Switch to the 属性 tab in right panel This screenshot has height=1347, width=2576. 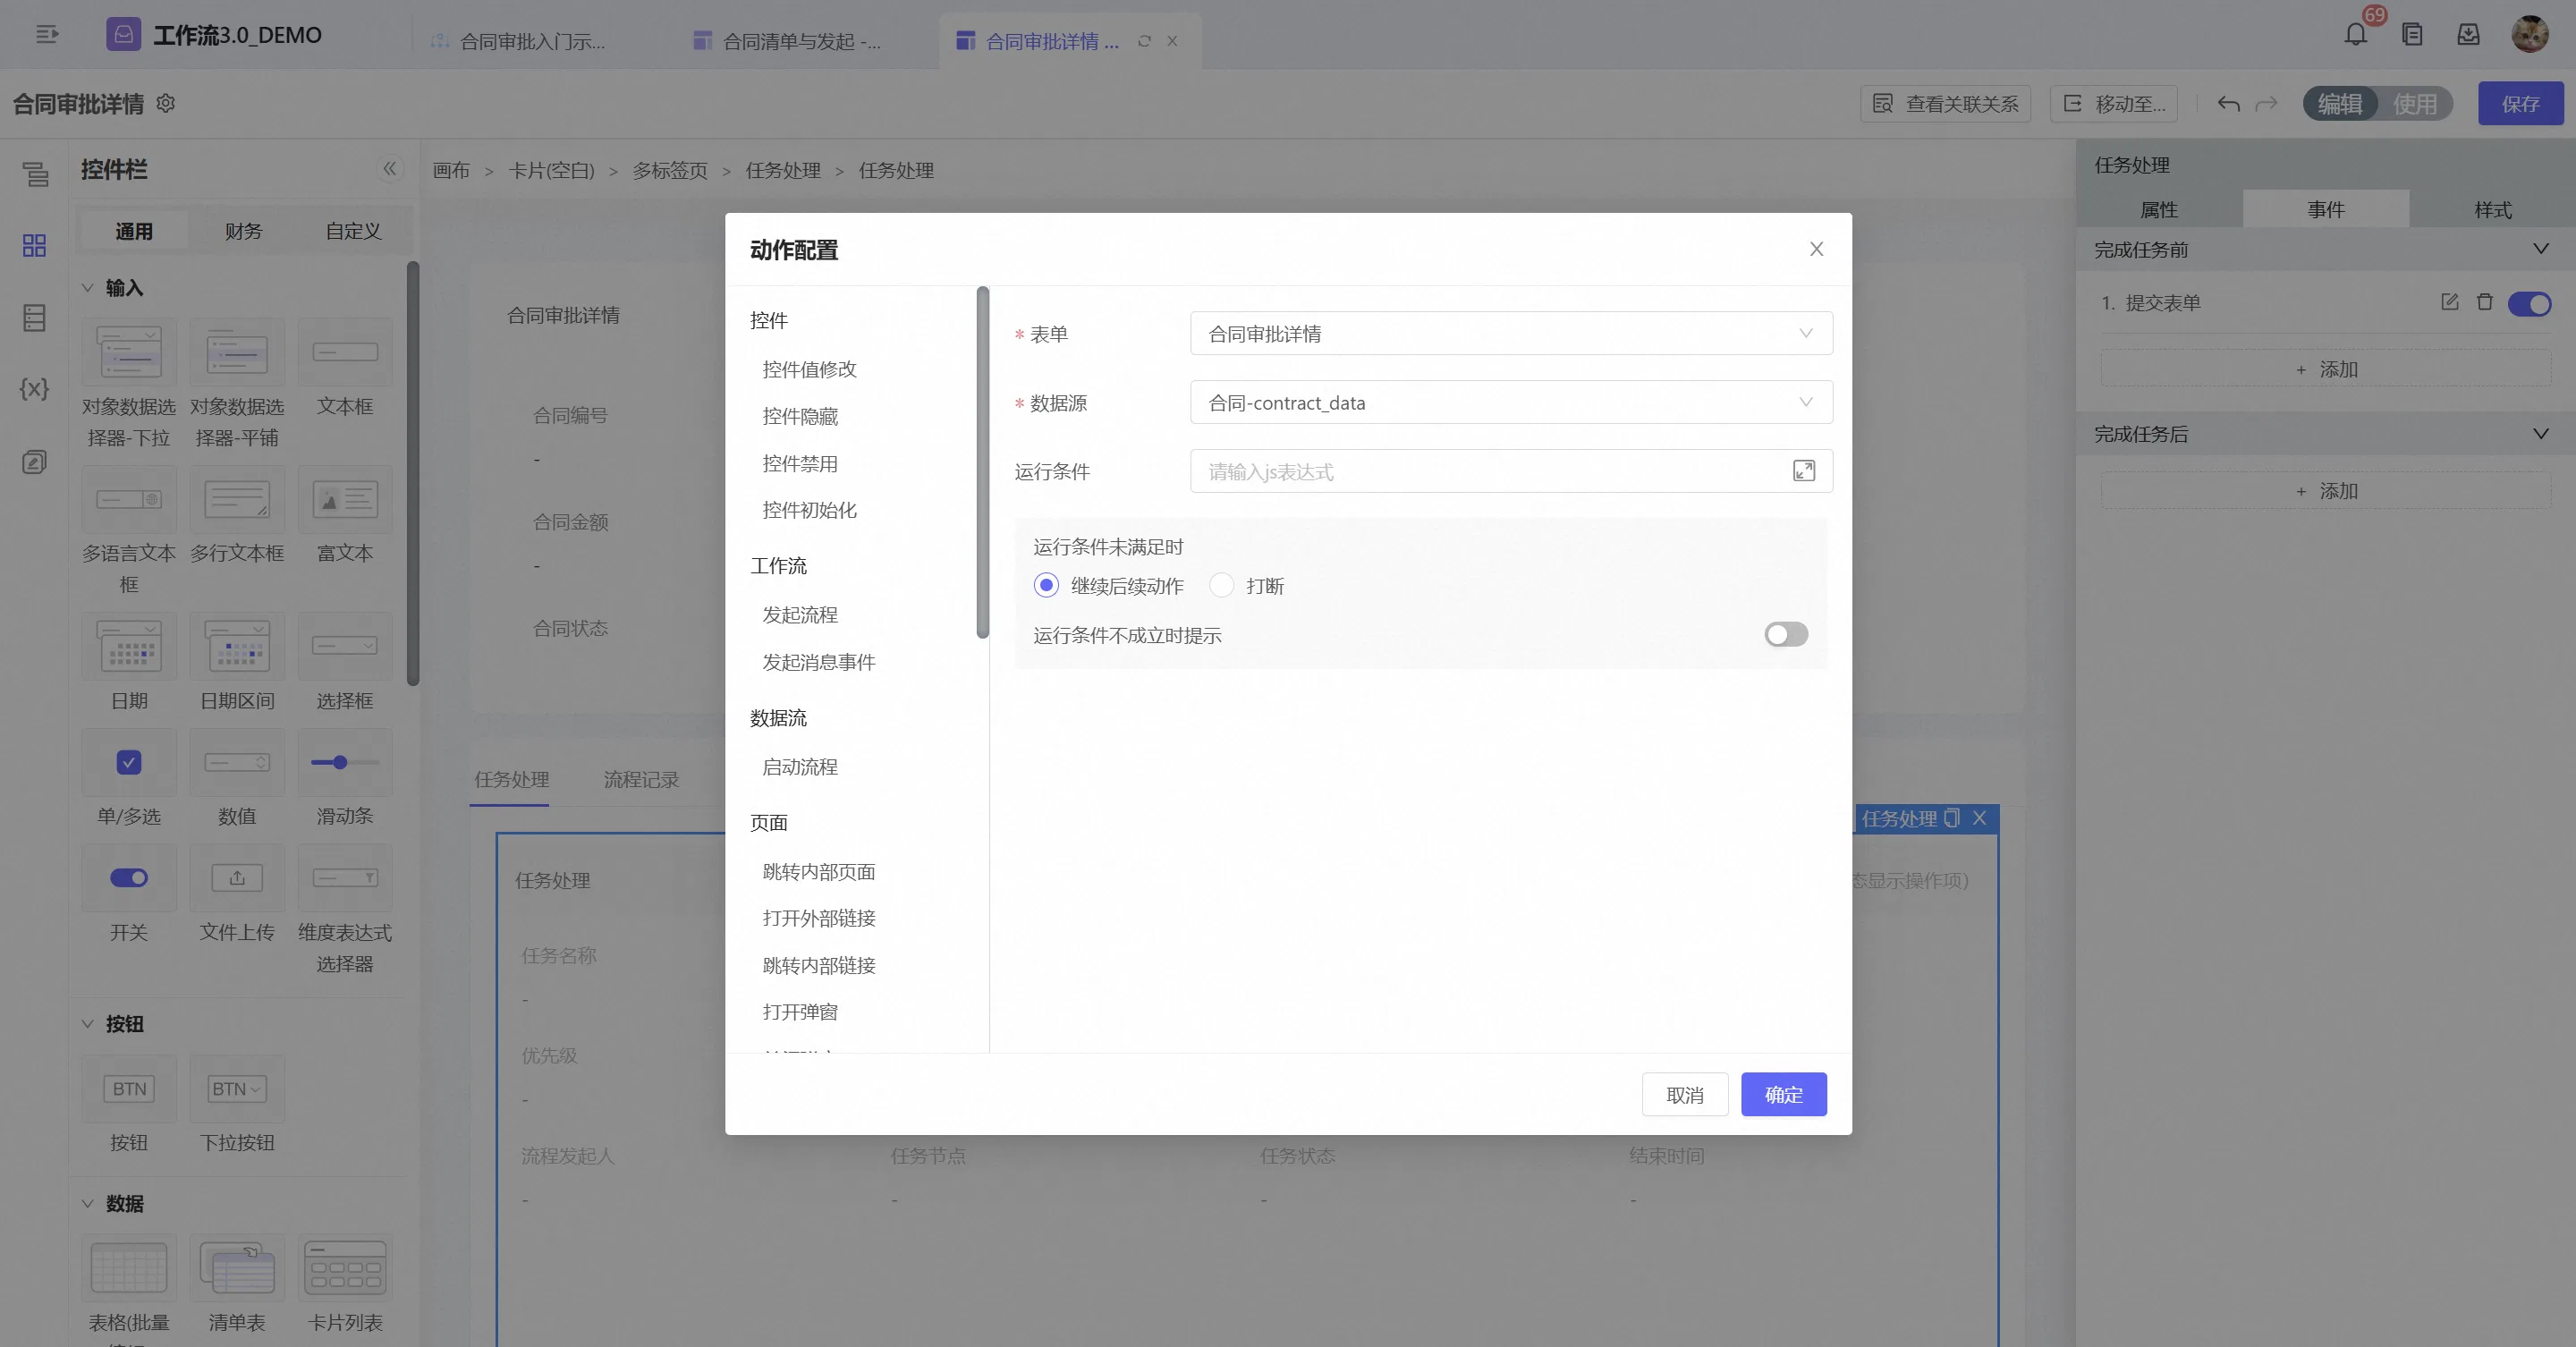click(2158, 210)
